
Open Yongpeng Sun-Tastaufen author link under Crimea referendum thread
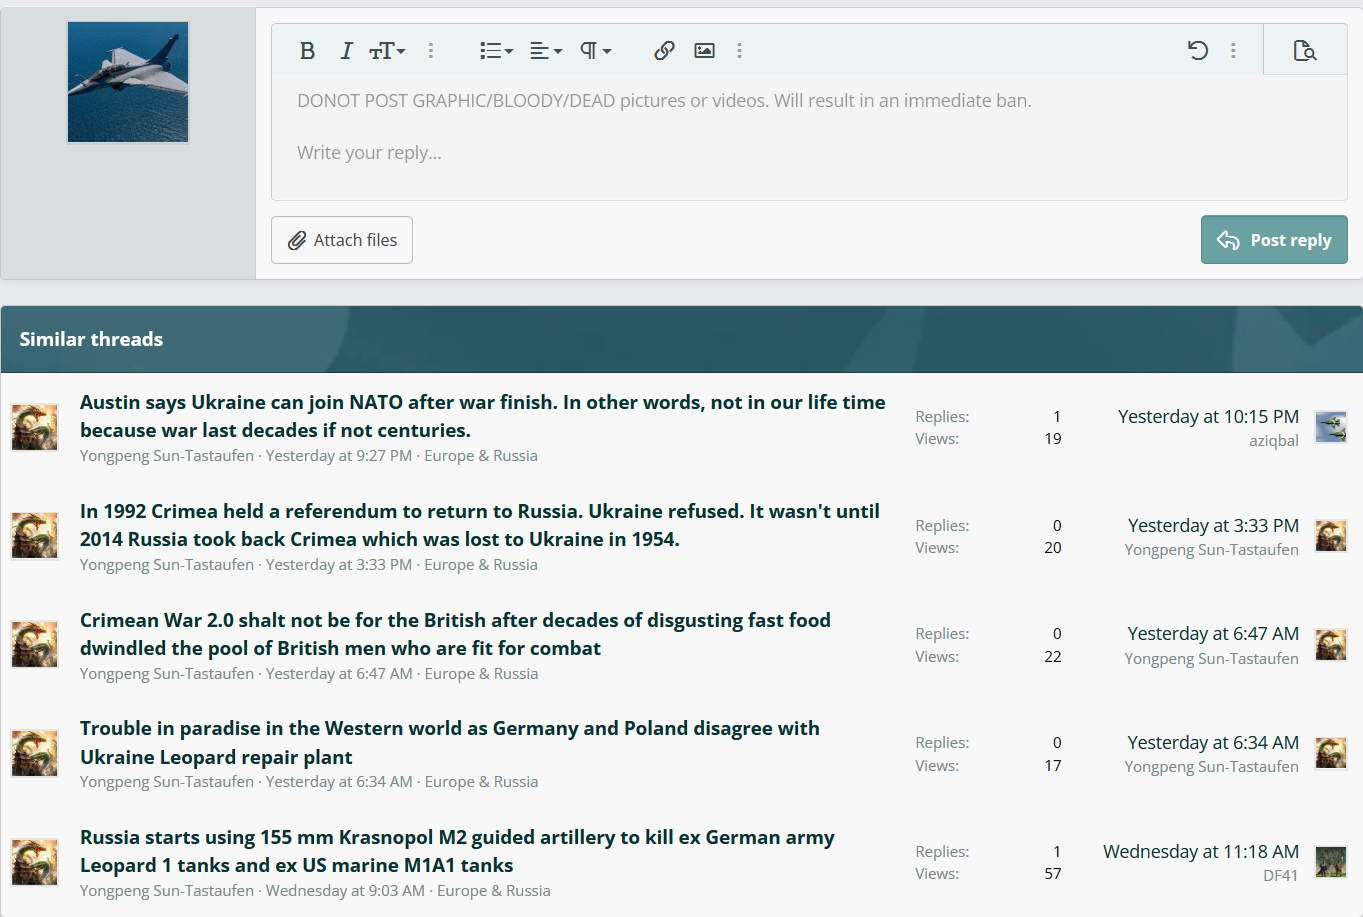167,565
